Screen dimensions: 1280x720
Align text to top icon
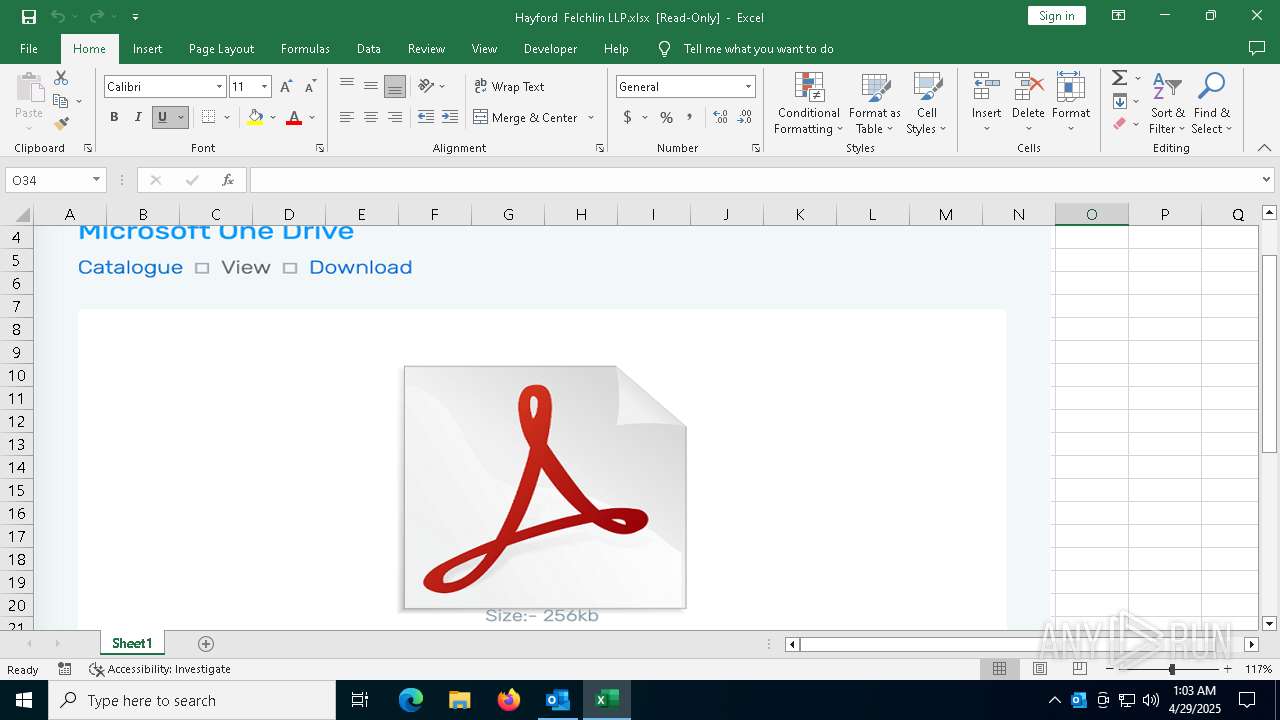(x=347, y=86)
